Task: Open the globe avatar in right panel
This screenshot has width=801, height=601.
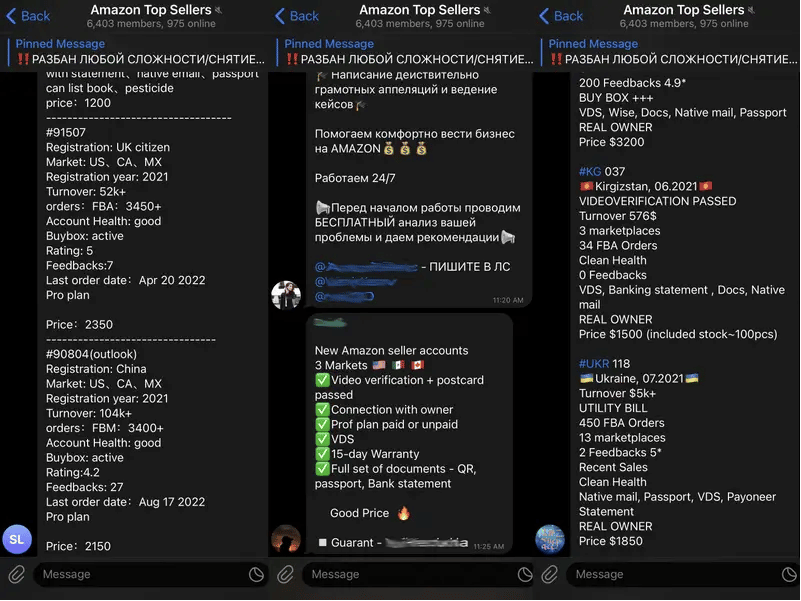Action: point(550,539)
